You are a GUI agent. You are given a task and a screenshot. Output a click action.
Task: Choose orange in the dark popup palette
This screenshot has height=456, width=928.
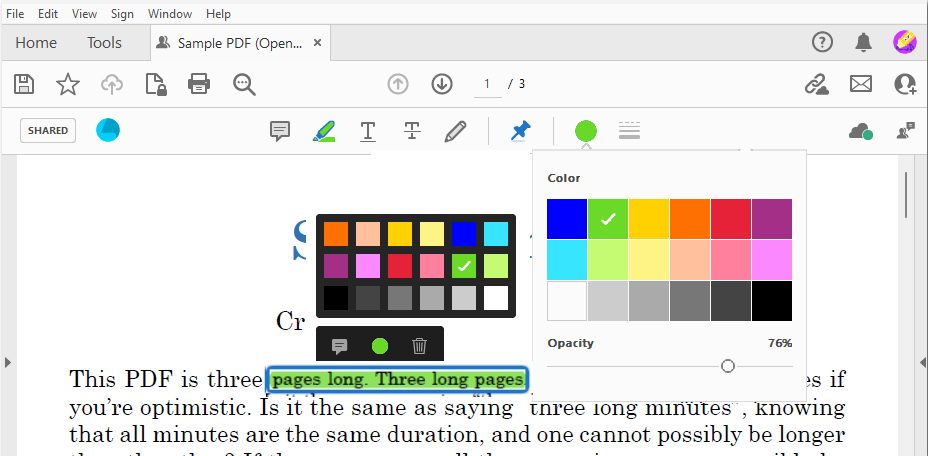(336, 234)
